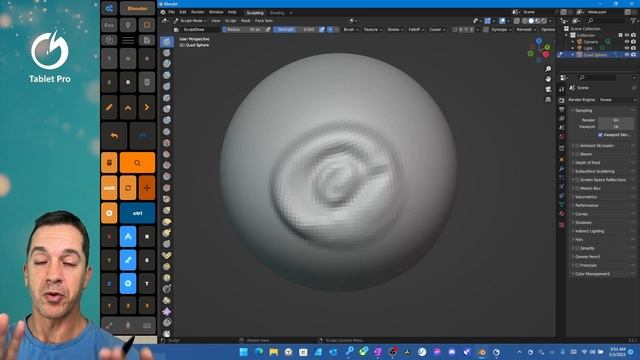Open Edit menu
This screenshot has width=640, height=360.
point(183,12)
